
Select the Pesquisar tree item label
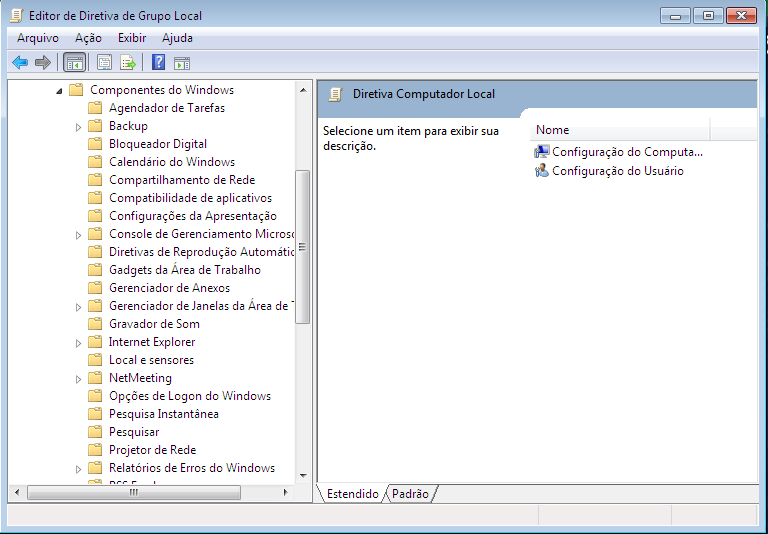[134, 432]
